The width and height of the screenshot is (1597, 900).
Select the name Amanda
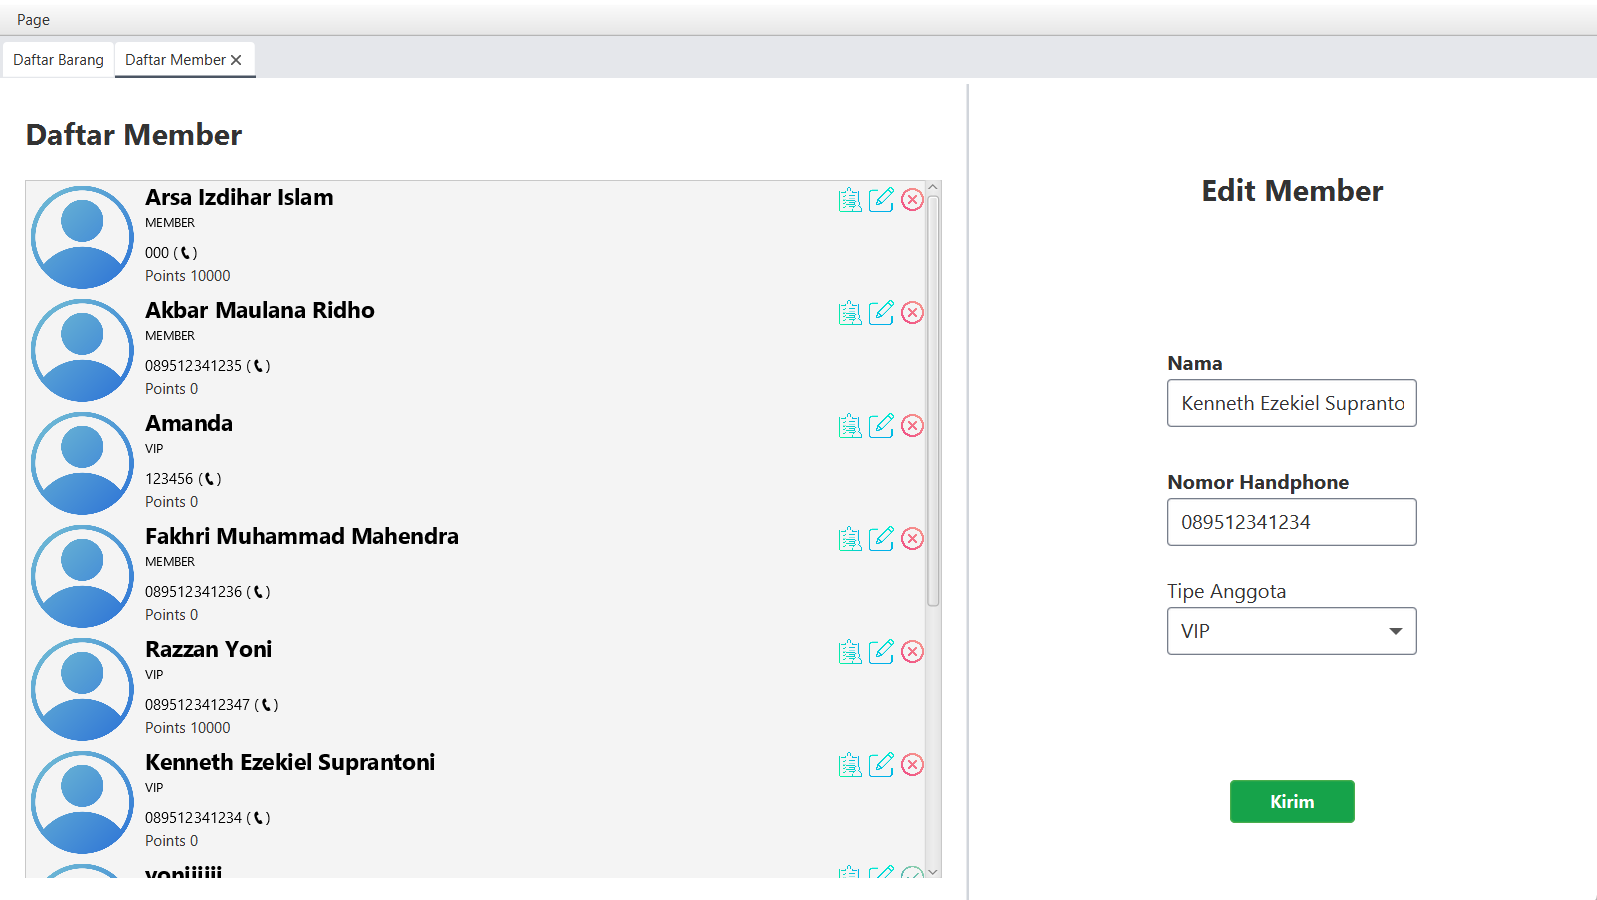click(189, 423)
